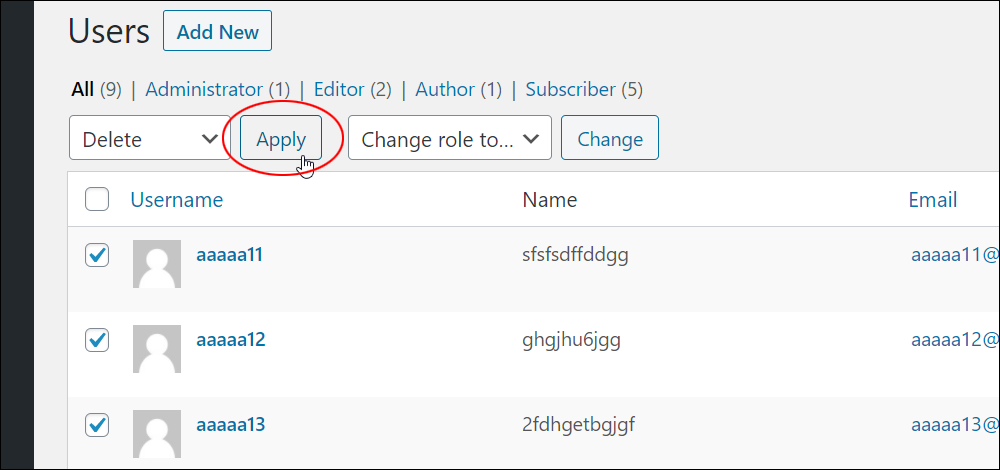The height and width of the screenshot is (470, 1000).
Task: Click the aaaaa12 user avatar image
Action: point(157,349)
